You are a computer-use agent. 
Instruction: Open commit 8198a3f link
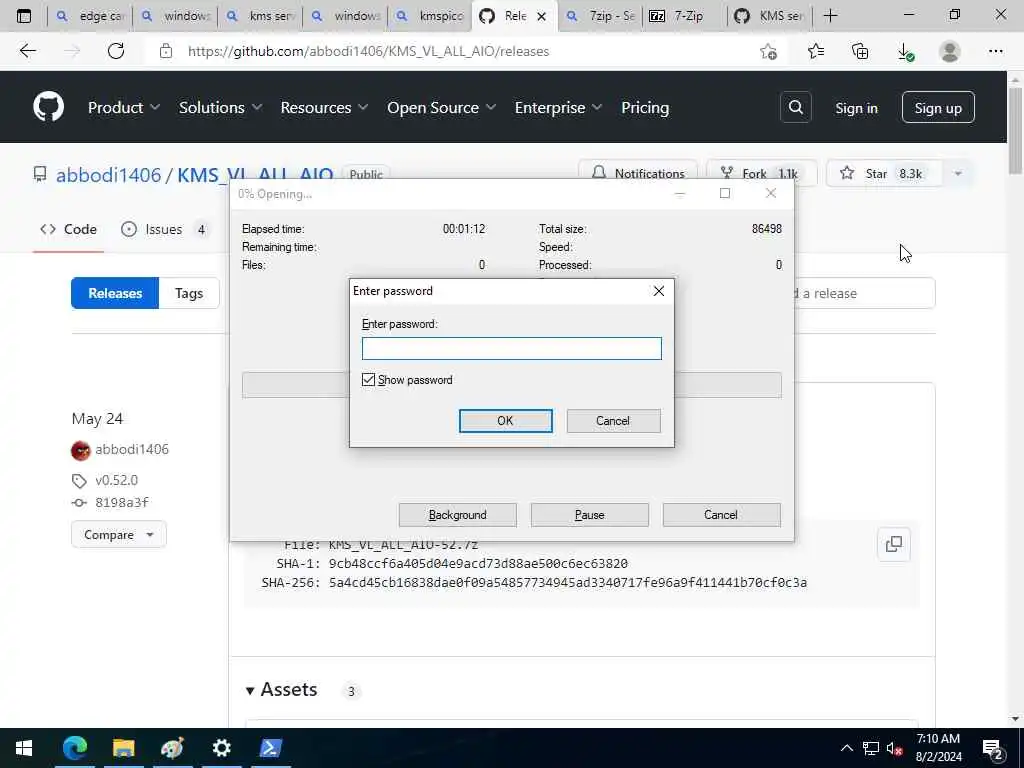tap(121, 502)
